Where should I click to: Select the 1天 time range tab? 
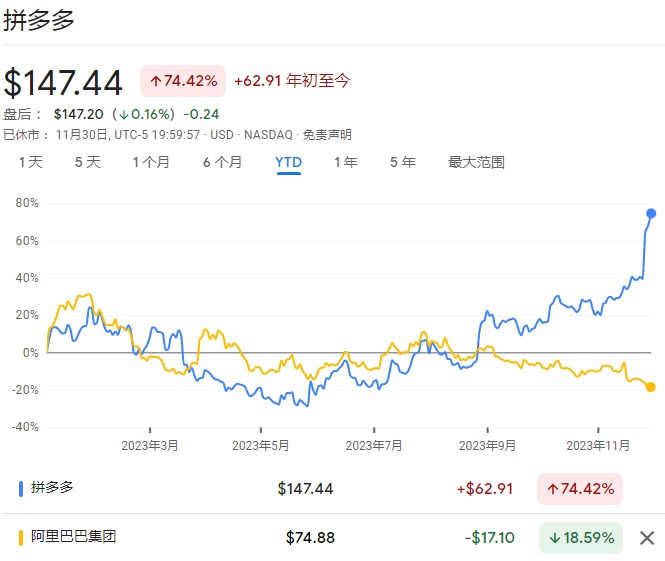[31, 162]
